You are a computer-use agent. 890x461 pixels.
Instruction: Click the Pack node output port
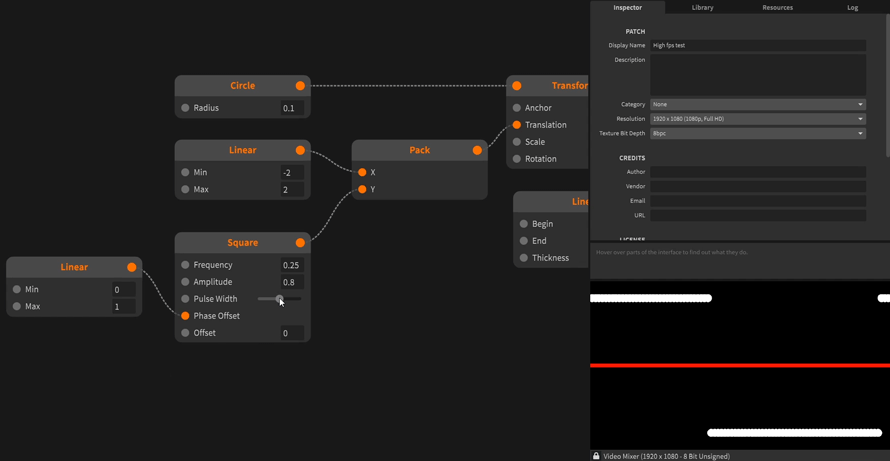click(477, 150)
